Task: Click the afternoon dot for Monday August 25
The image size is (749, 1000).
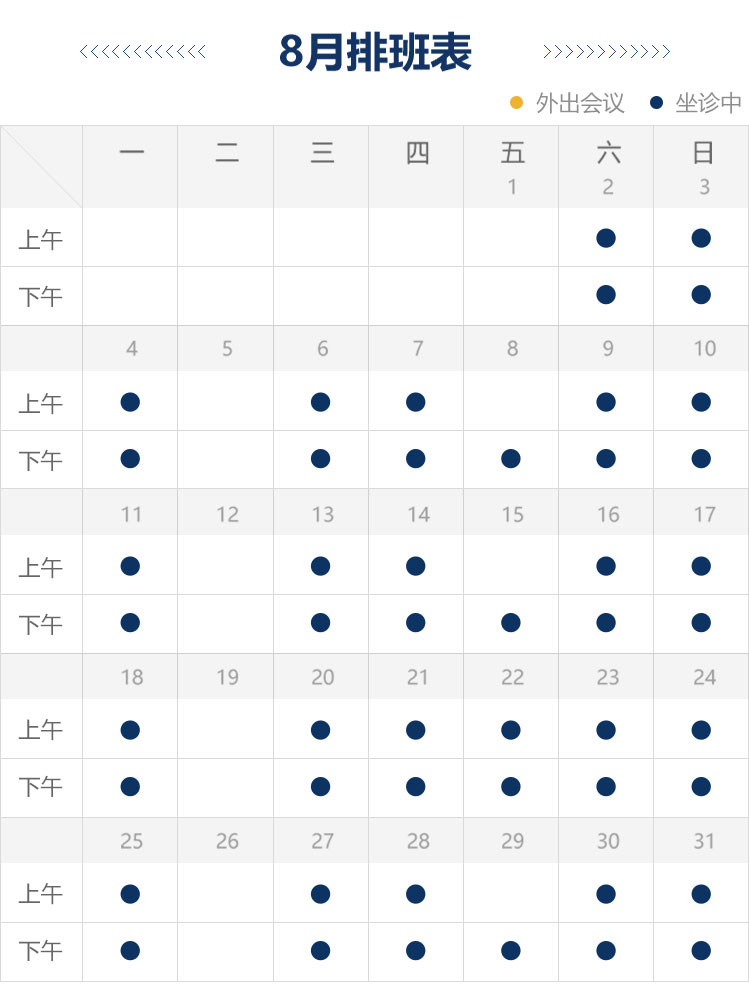Action: coord(130,950)
